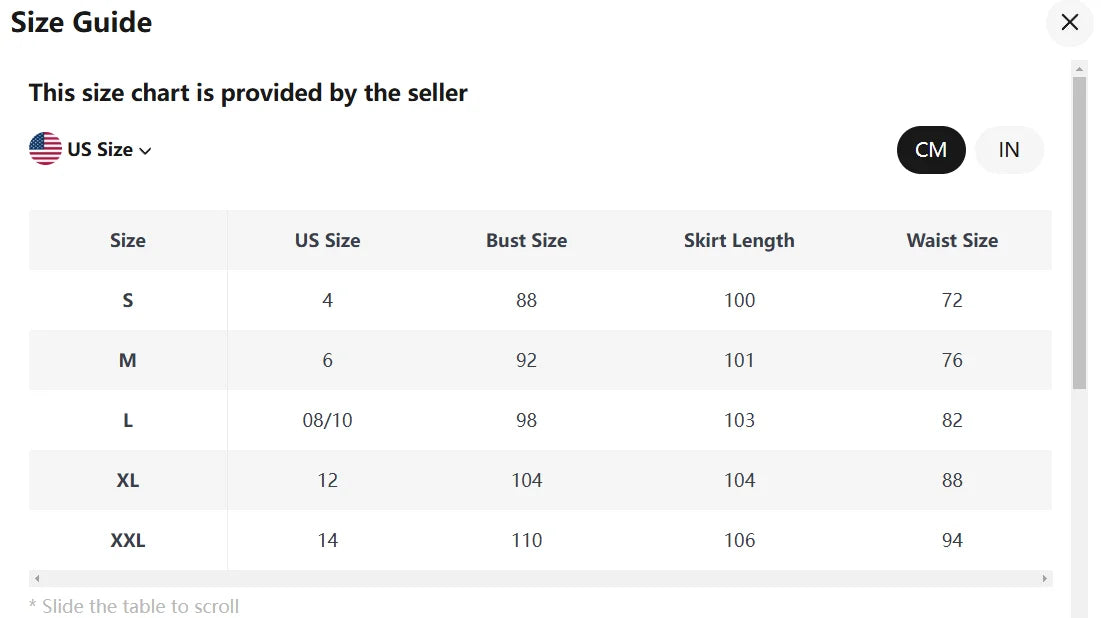Click the XL row of the table
Image resolution: width=1101 pixels, height=618 pixels.
(x=127, y=480)
